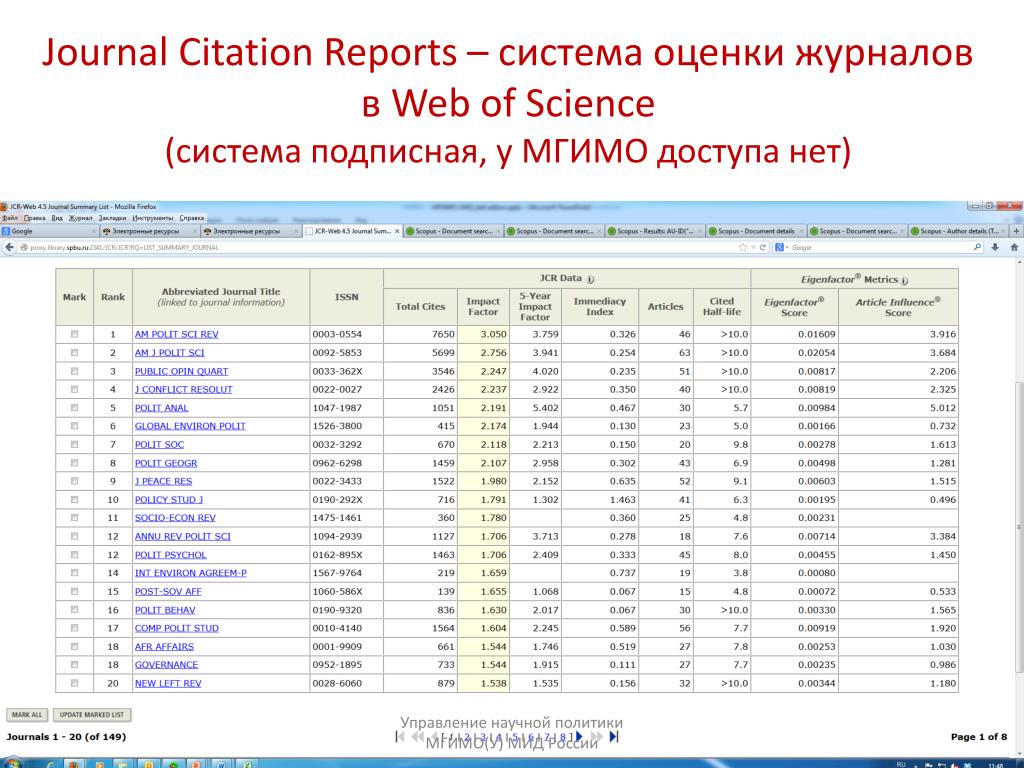Go back using Firefox back arrow
The height and width of the screenshot is (768, 1024).
(x=9, y=248)
